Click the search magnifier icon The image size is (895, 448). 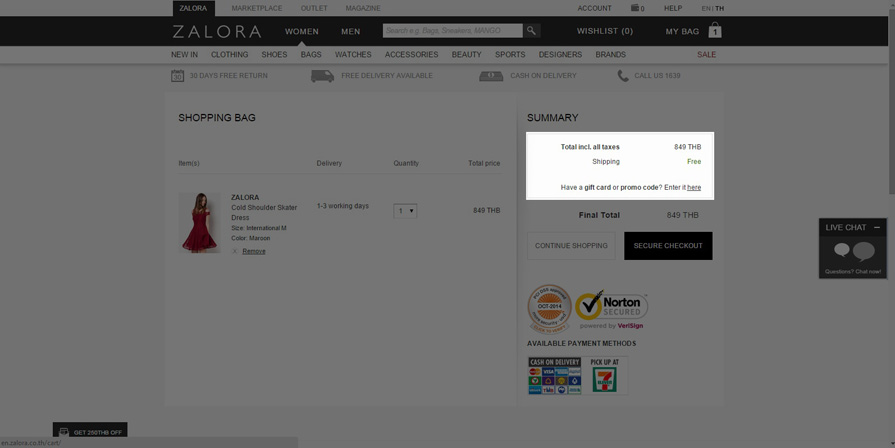click(x=531, y=31)
